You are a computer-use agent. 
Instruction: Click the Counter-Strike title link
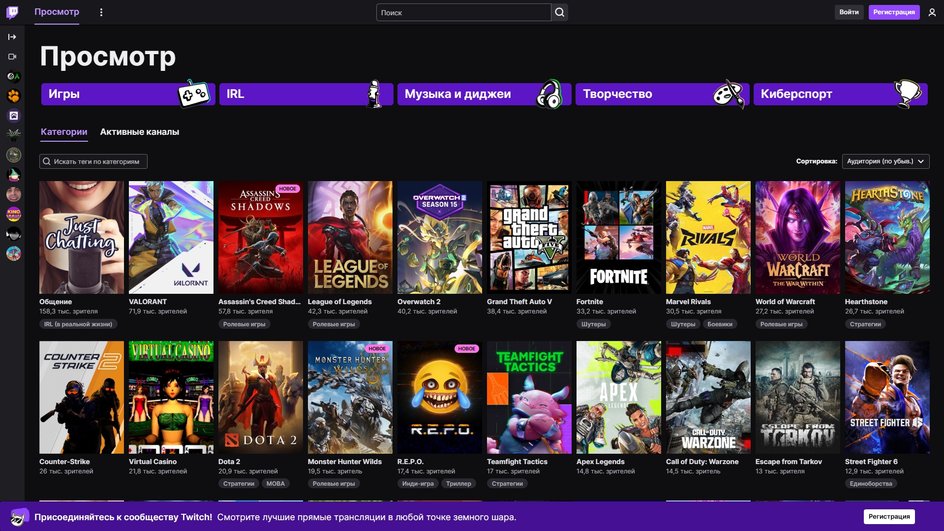click(64, 462)
